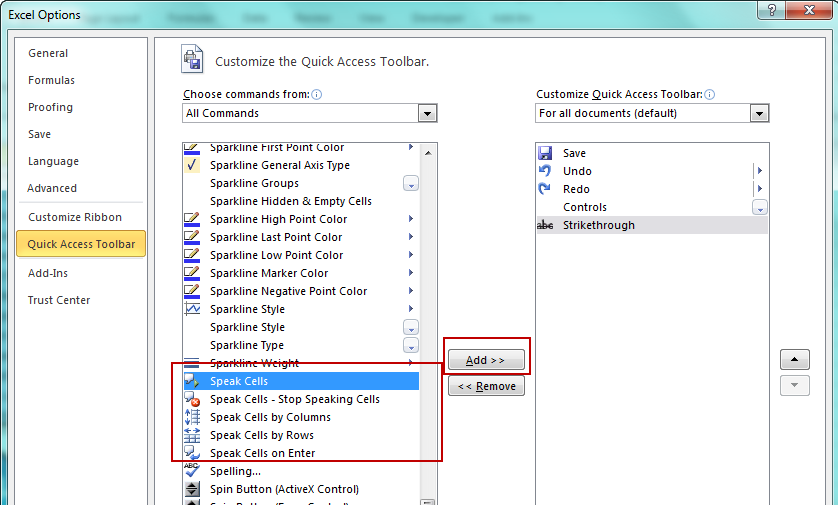Click the info icon beside Choose commands from

(316, 95)
